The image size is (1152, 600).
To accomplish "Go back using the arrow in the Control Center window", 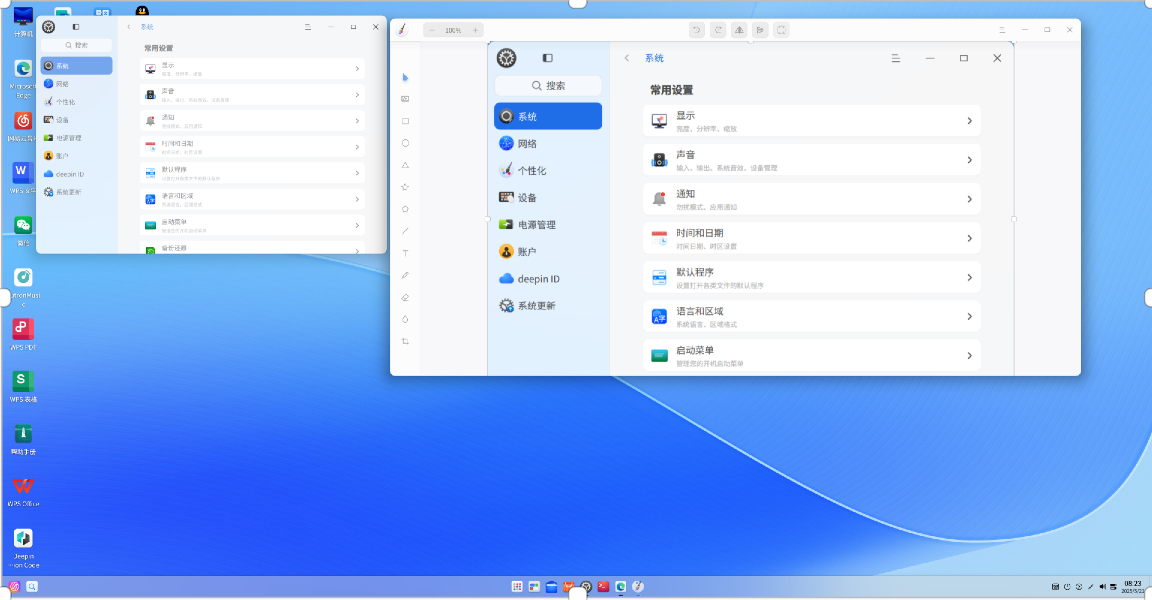I will 129,27.
